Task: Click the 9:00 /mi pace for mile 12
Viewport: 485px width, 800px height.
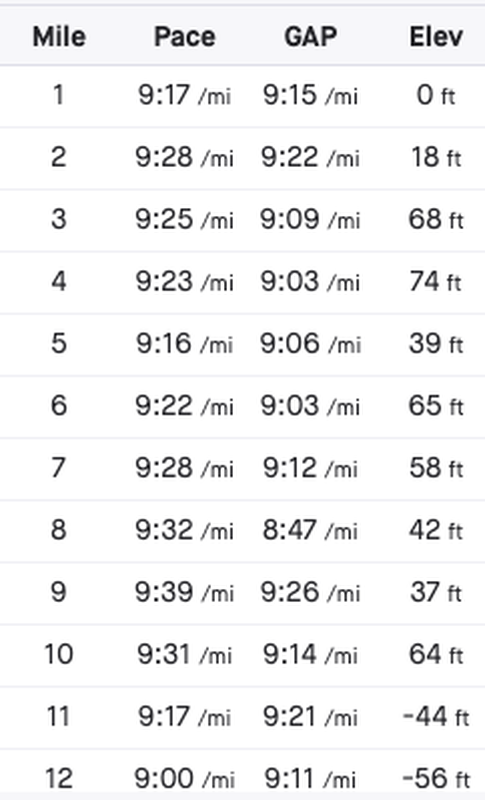Action: 185,779
